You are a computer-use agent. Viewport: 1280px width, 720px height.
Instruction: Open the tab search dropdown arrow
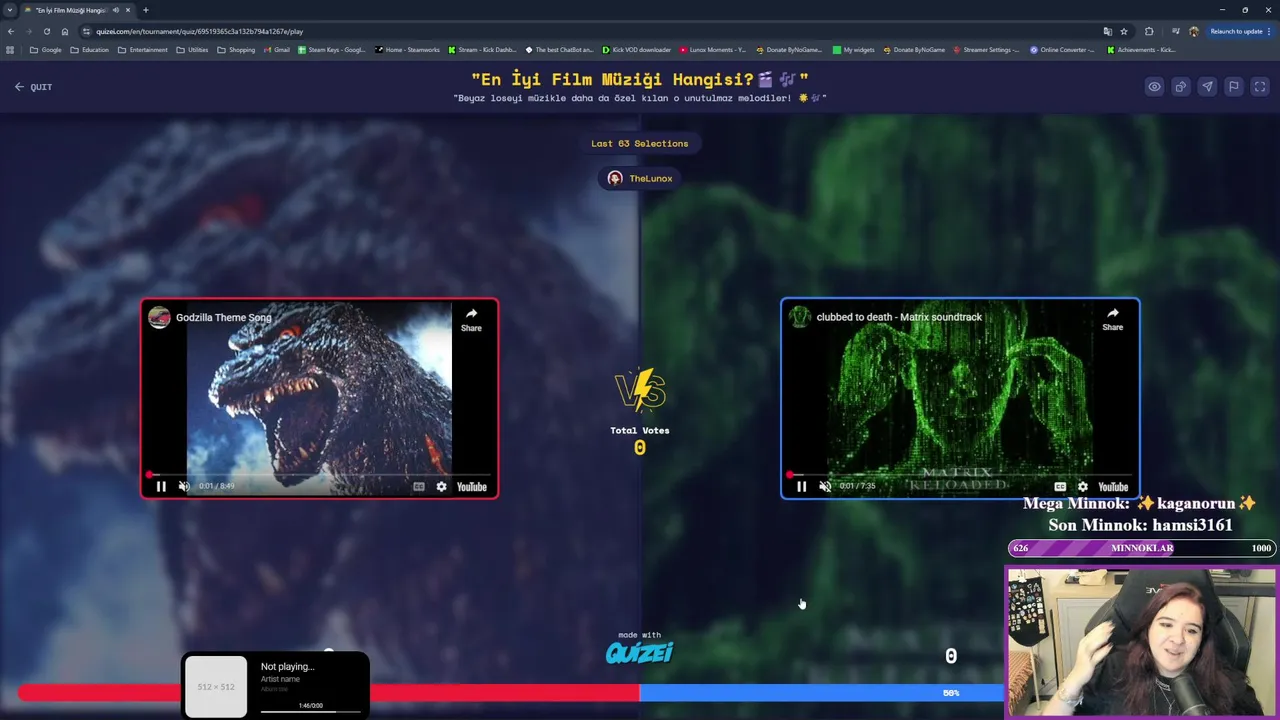[x=10, y=10]
